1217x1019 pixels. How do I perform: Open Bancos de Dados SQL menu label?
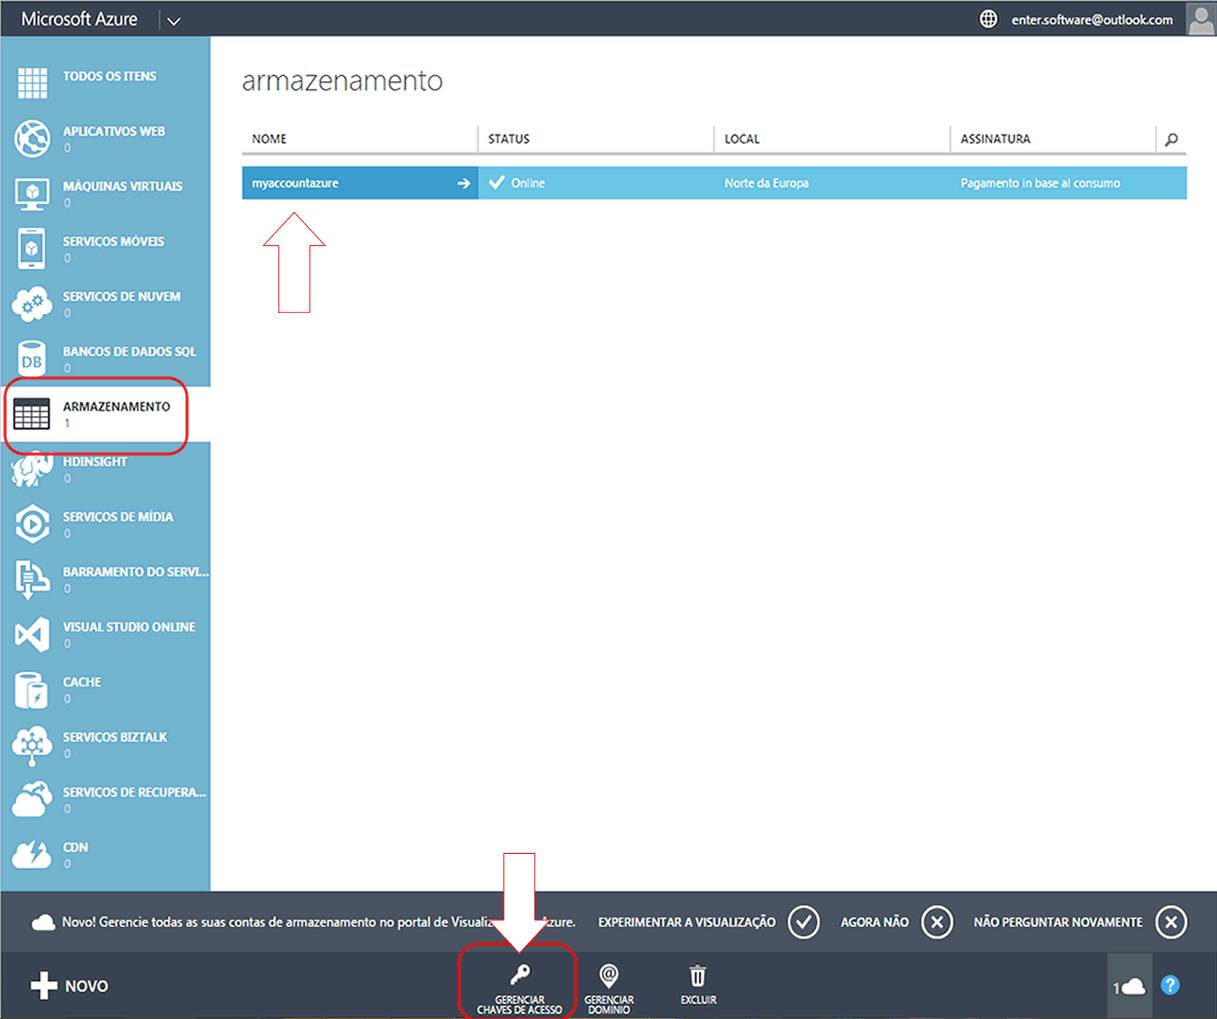130,351
